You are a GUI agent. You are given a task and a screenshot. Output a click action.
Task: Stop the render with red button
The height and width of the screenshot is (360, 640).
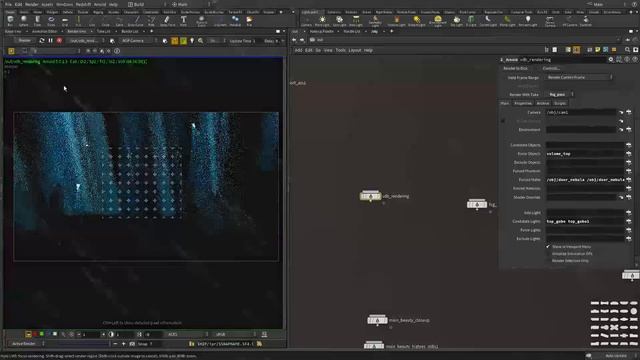pyautogui.click(x=60, y=40)
